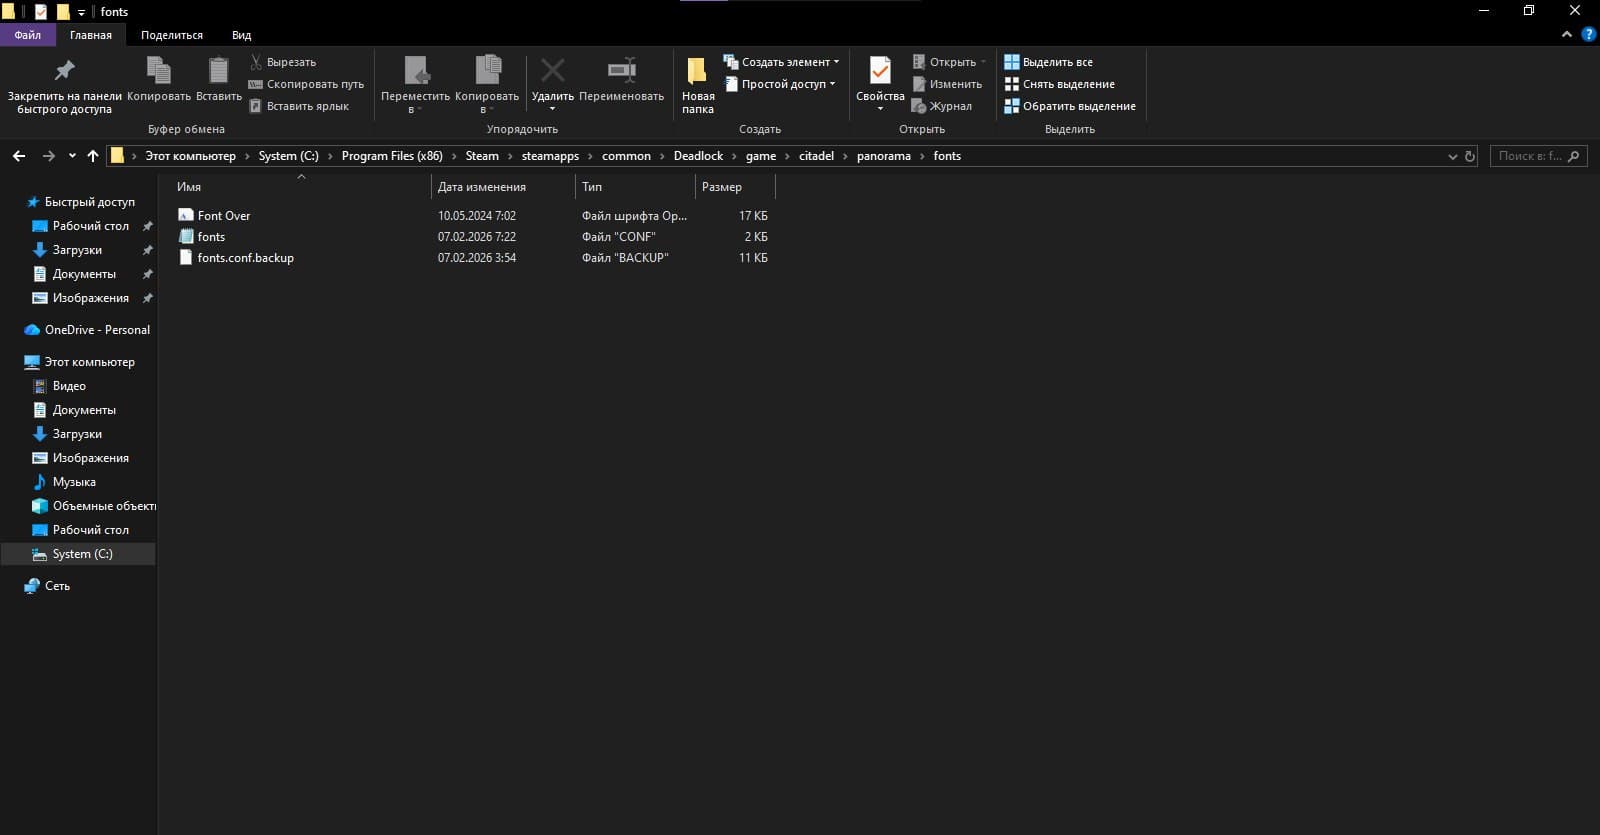Open Свойства properties
1600x835 pixels.
(880, 85)
